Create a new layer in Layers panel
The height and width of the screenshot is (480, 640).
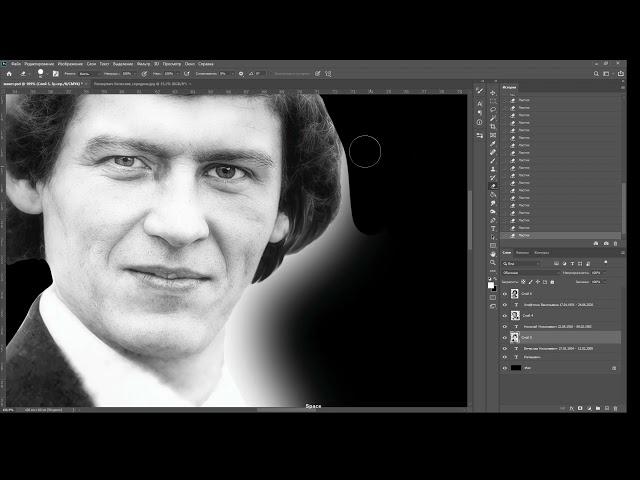(x=607, y=408)
